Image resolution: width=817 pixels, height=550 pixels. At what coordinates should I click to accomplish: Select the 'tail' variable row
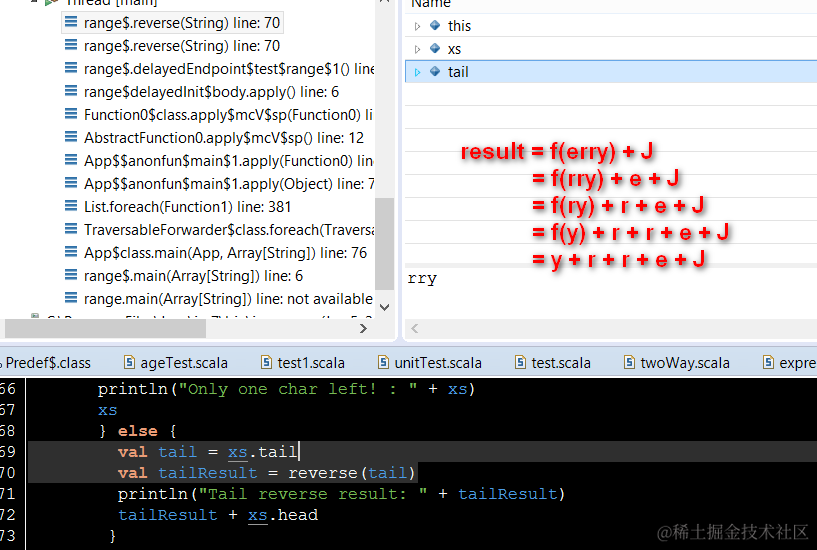pos(611,71)
